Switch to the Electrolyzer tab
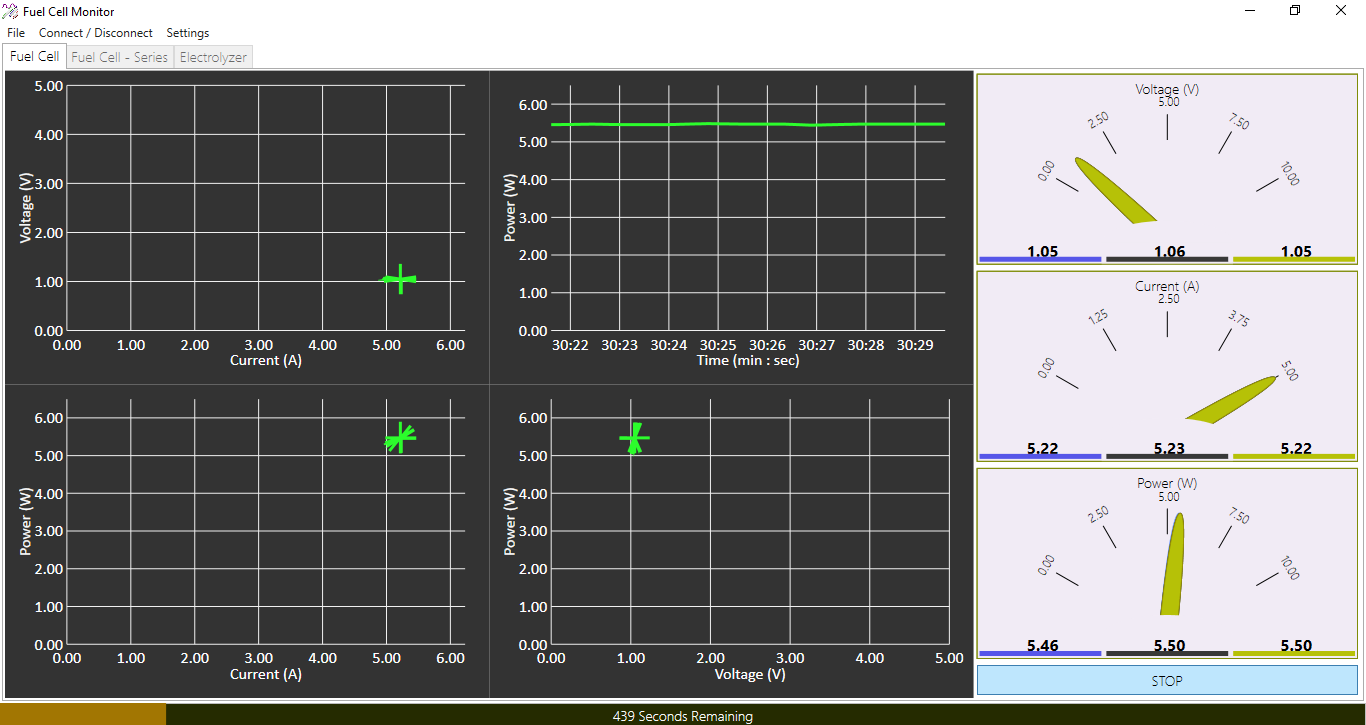 pos(213,57)
